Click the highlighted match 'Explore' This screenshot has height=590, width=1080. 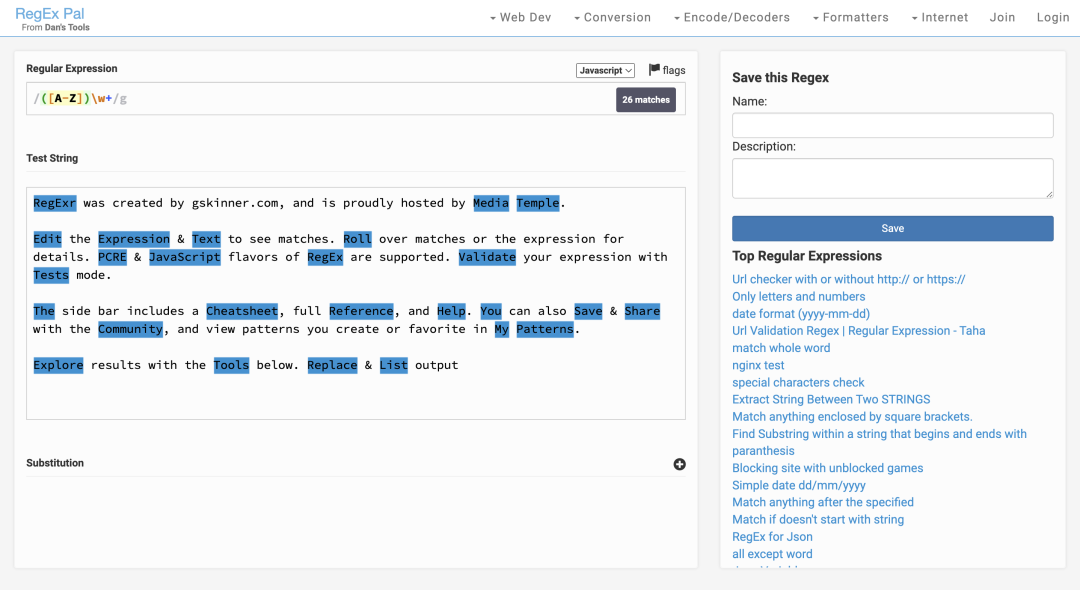(58, 365)
